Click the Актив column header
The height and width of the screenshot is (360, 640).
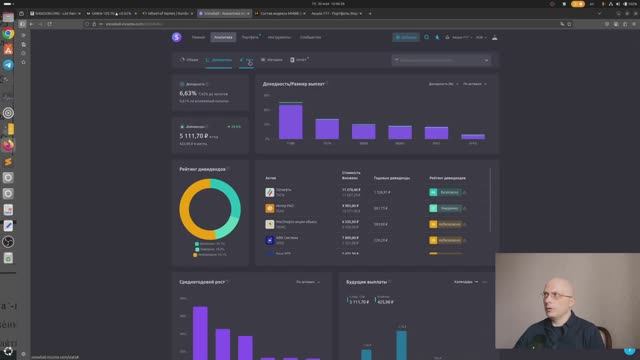pyautogui.click(x=271, y=178)
